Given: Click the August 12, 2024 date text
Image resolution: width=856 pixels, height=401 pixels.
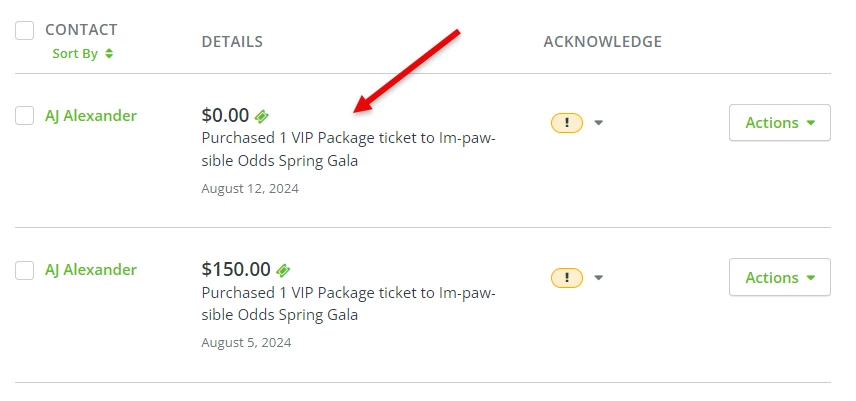Looking at the screenshot, I should coord(250,188).
